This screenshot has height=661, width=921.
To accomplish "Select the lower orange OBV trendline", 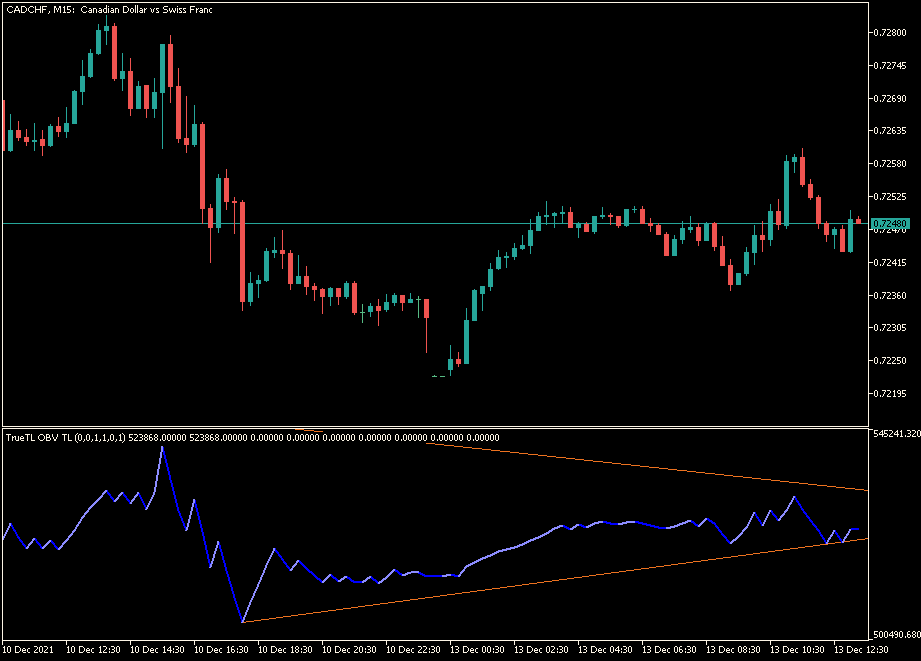I will pos(555,580).
